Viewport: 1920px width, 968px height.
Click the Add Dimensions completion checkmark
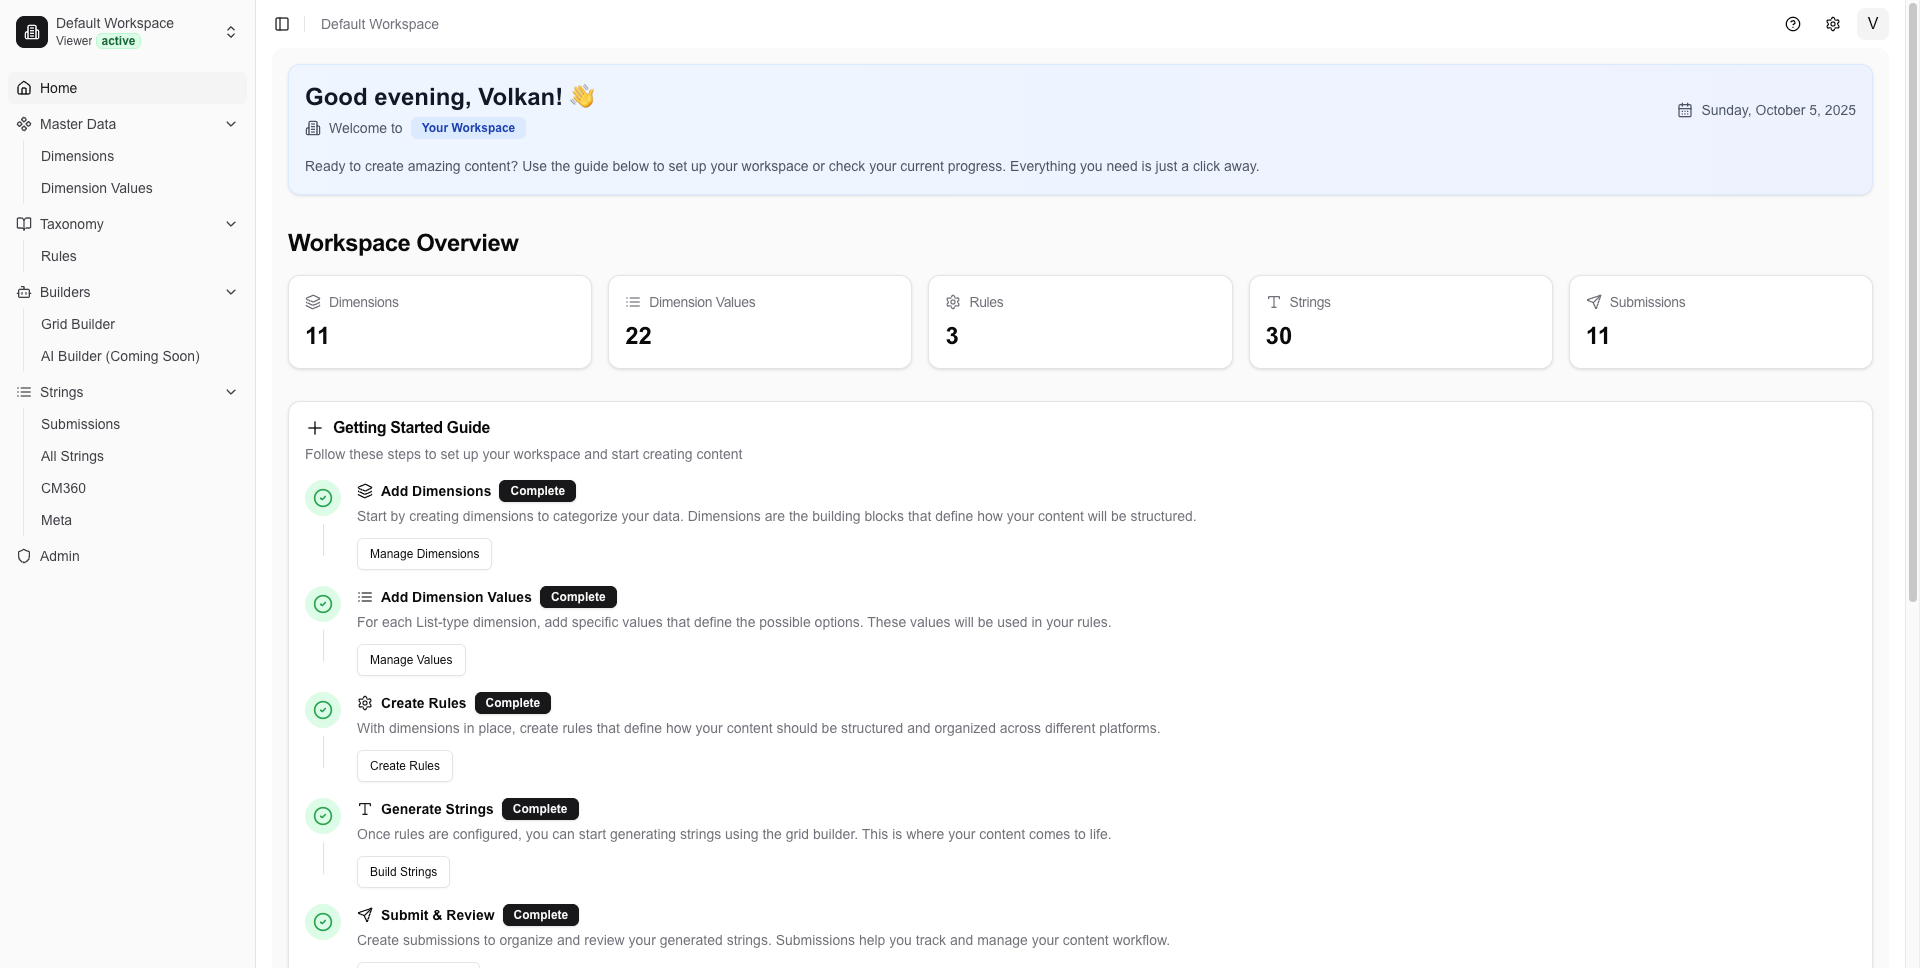[x=322, y=497]
